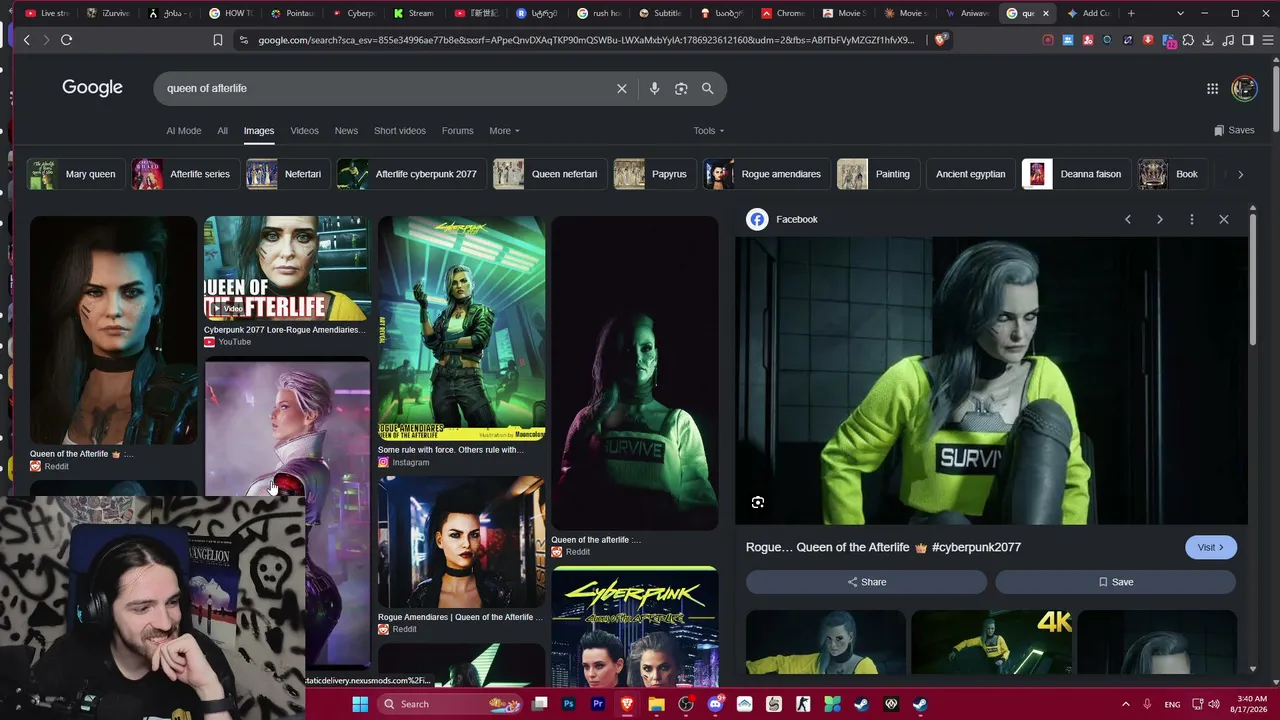Open OBS Studio from the taskbar

(x=686, y=704)
